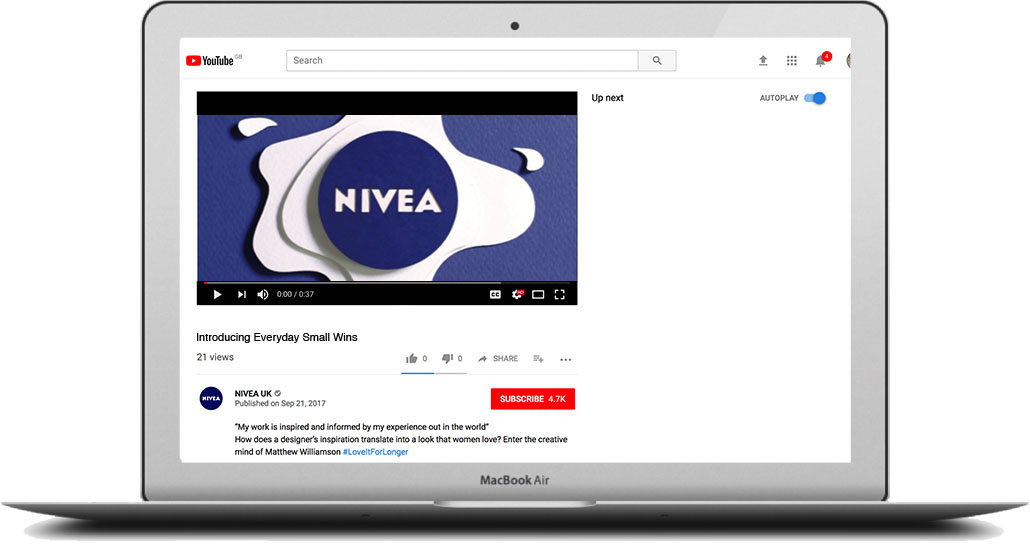1030x545 pixels.
Task: Click the SHARE button
Action: (x=498, y=359)
